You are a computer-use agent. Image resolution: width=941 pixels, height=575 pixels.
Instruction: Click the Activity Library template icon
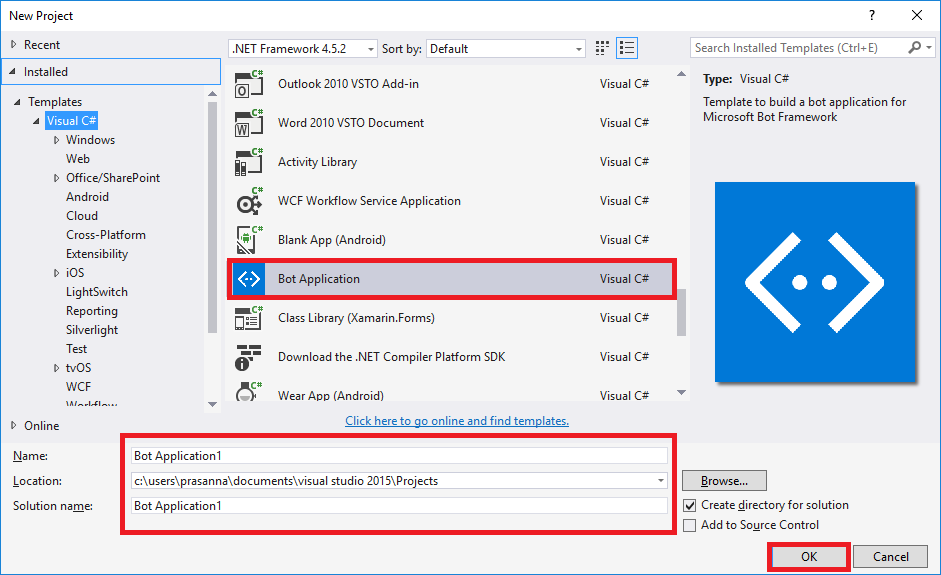coord(248,162)
